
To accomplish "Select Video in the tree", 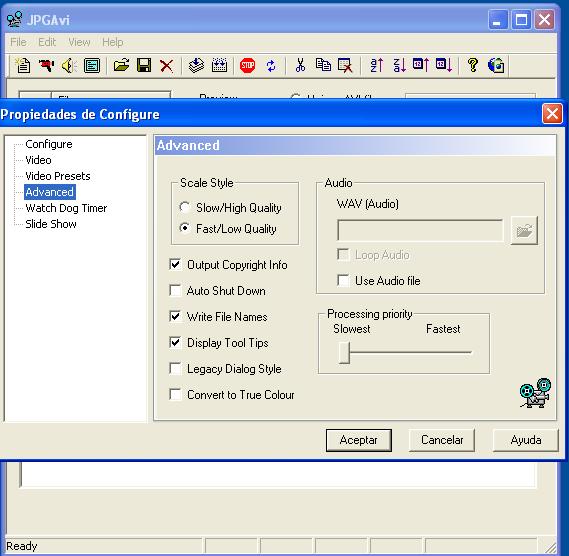I will (38, 160).
